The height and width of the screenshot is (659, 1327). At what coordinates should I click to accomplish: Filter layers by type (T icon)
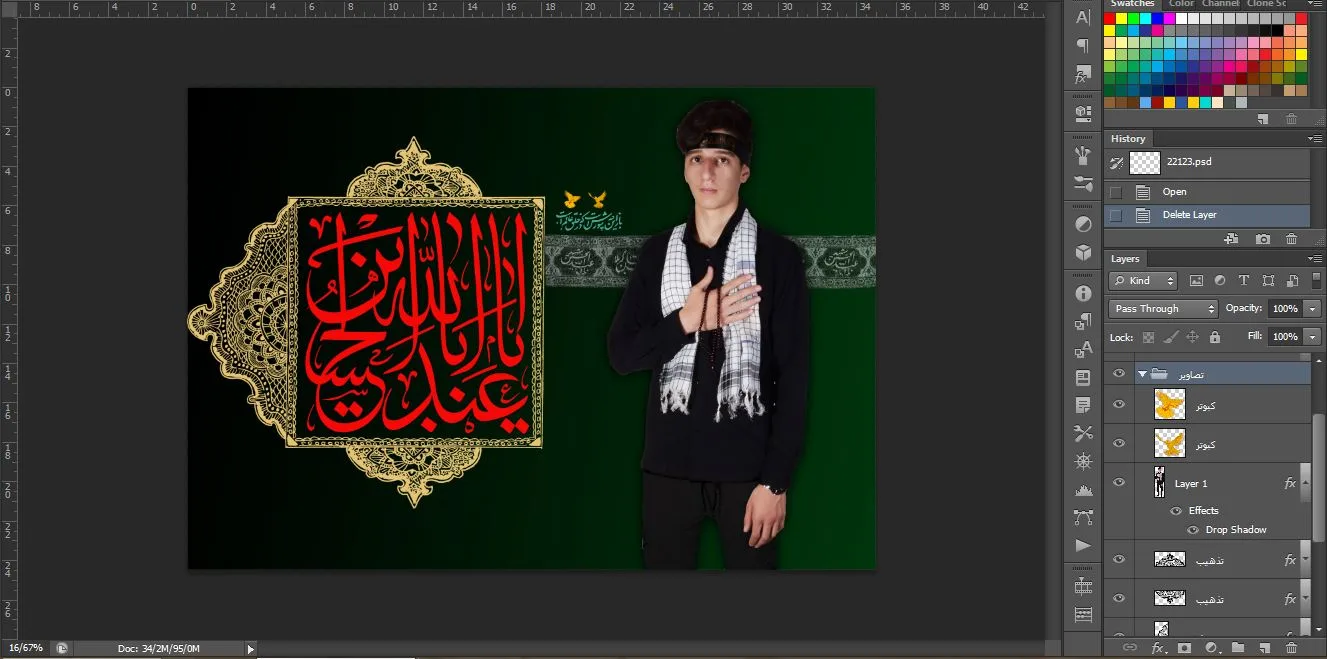[1244, 281]
